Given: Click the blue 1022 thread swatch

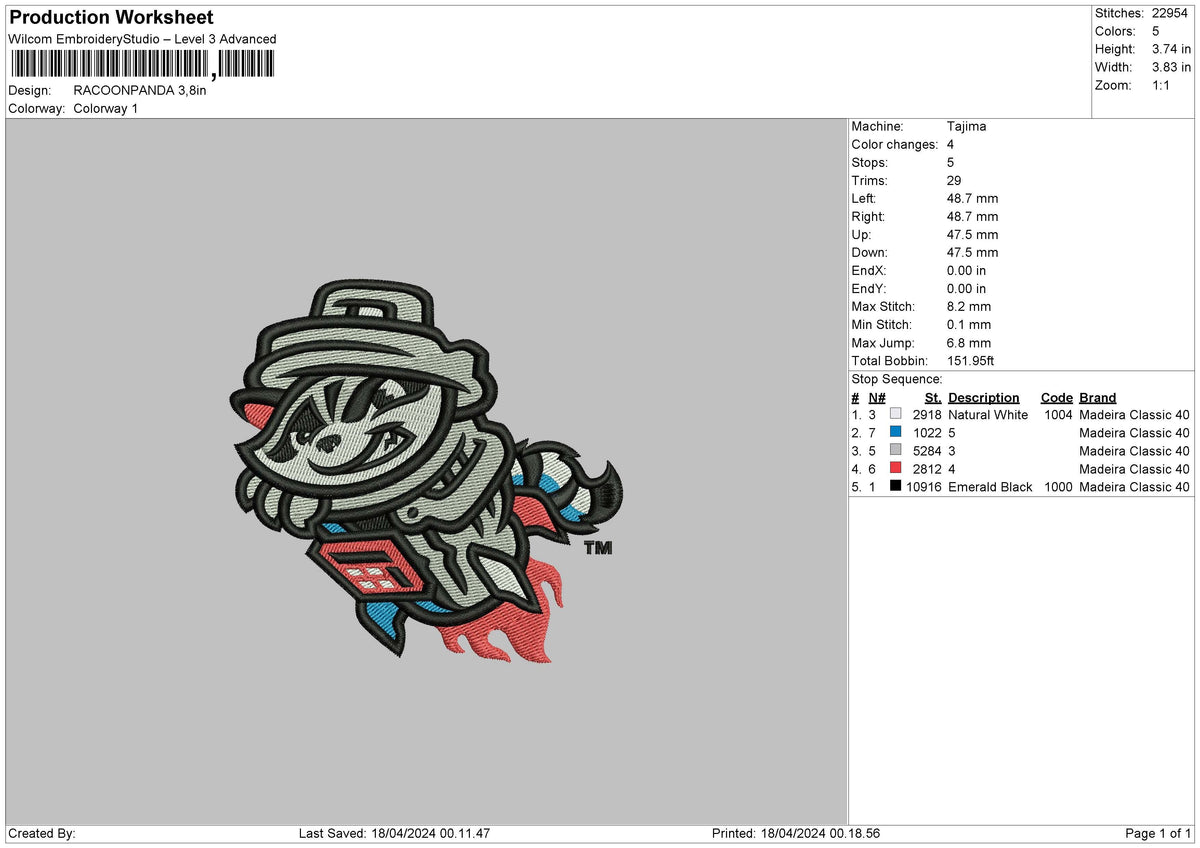Looking at the screenshot, I should (x=895, y=432).
